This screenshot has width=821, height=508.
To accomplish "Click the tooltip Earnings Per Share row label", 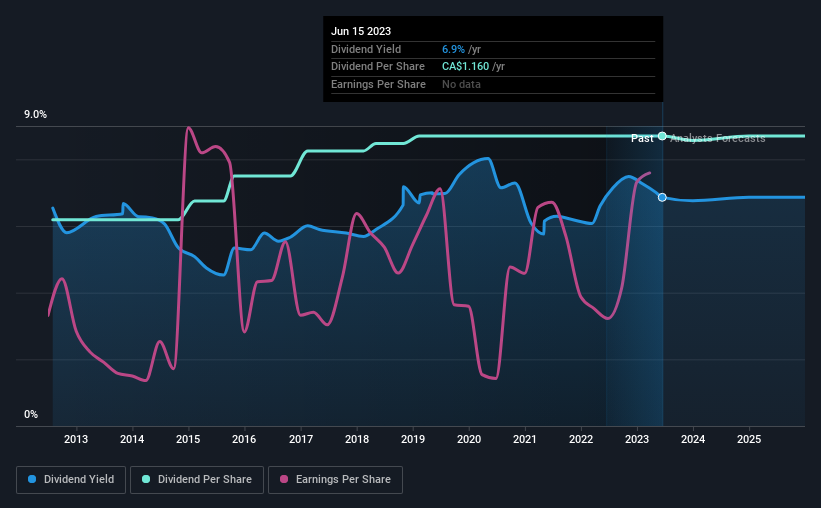I will (378, 84).
